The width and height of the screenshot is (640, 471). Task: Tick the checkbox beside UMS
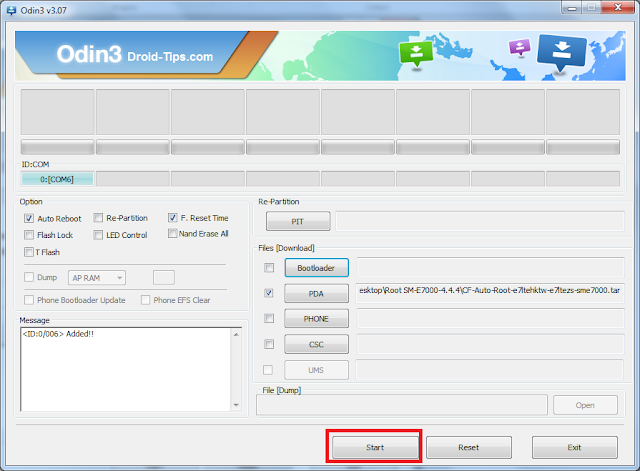click(x=268, y=370)
